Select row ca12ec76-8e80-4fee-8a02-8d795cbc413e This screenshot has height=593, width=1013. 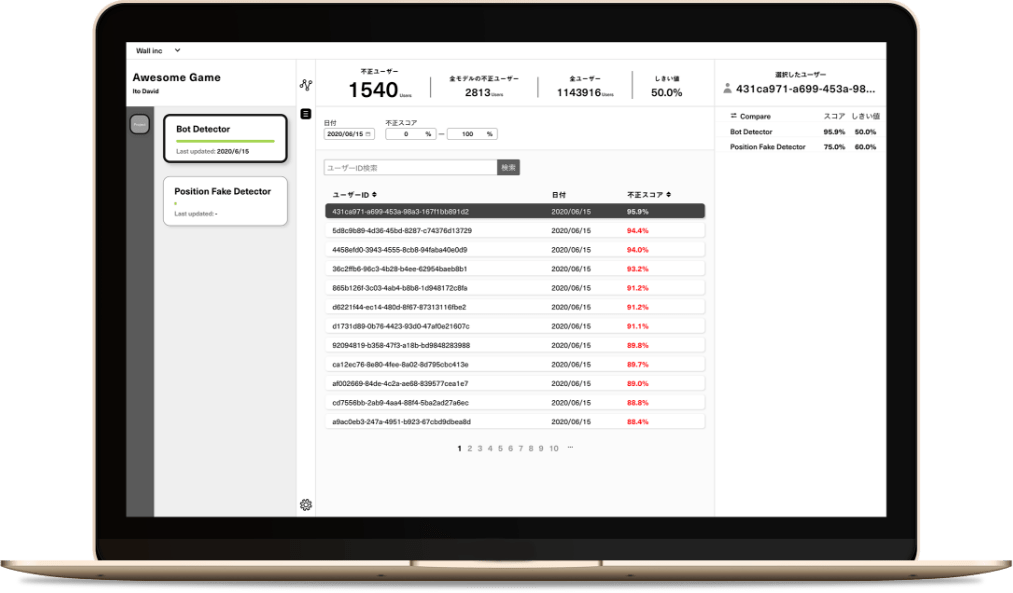point(515,364)
